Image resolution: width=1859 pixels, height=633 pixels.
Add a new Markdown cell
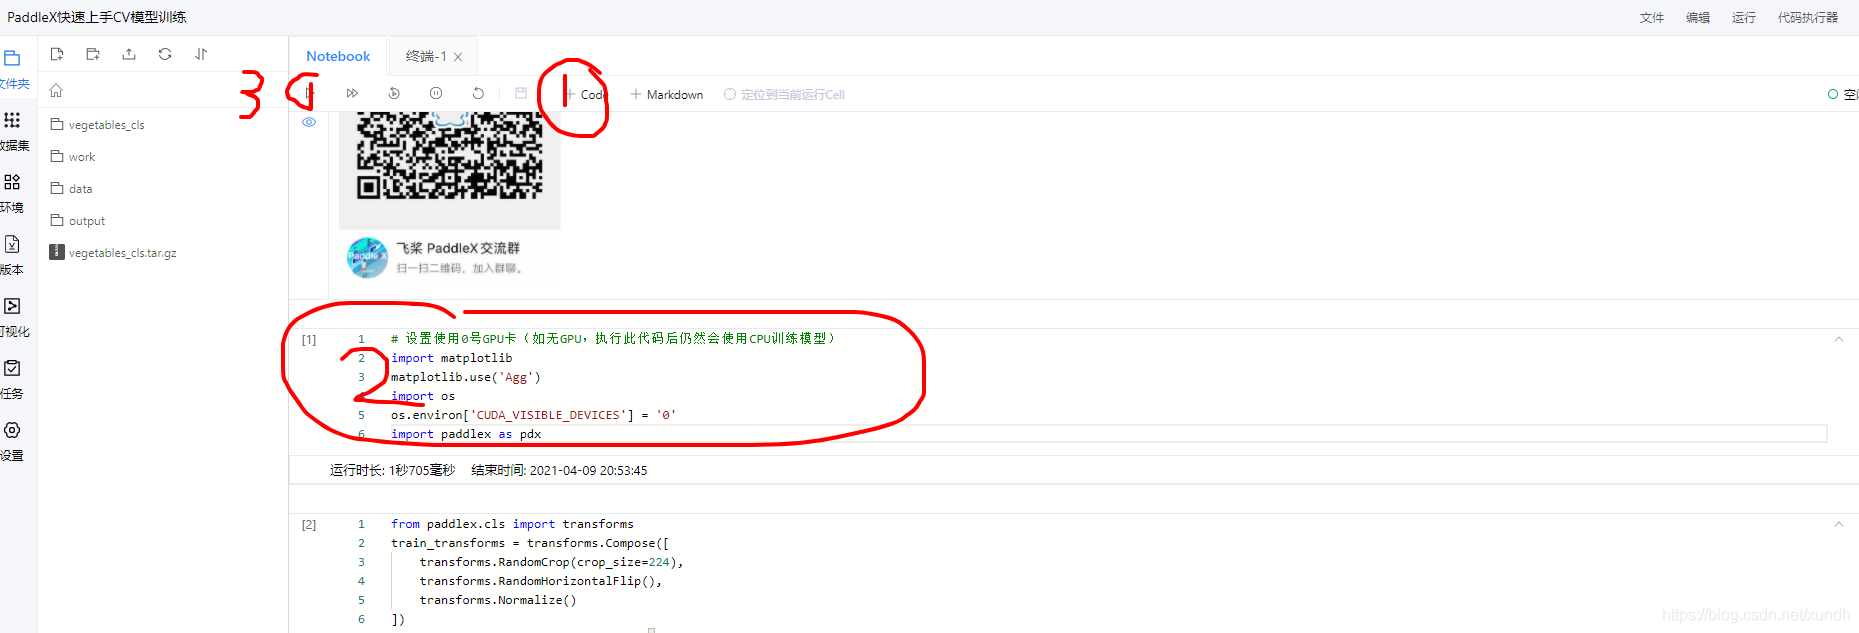tap(666, 94)
